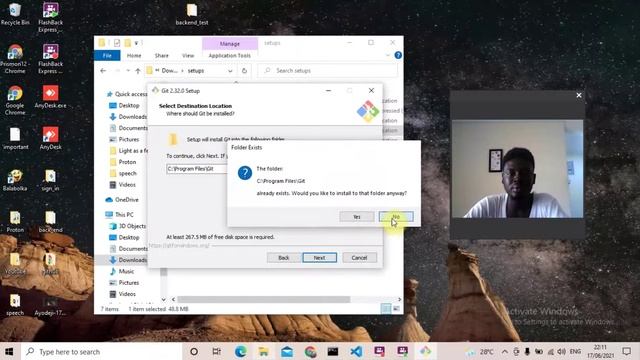The width and height of the screenshot is (640, 360).
Task: Click Back in Git Setup
Action: pos(284,258)
